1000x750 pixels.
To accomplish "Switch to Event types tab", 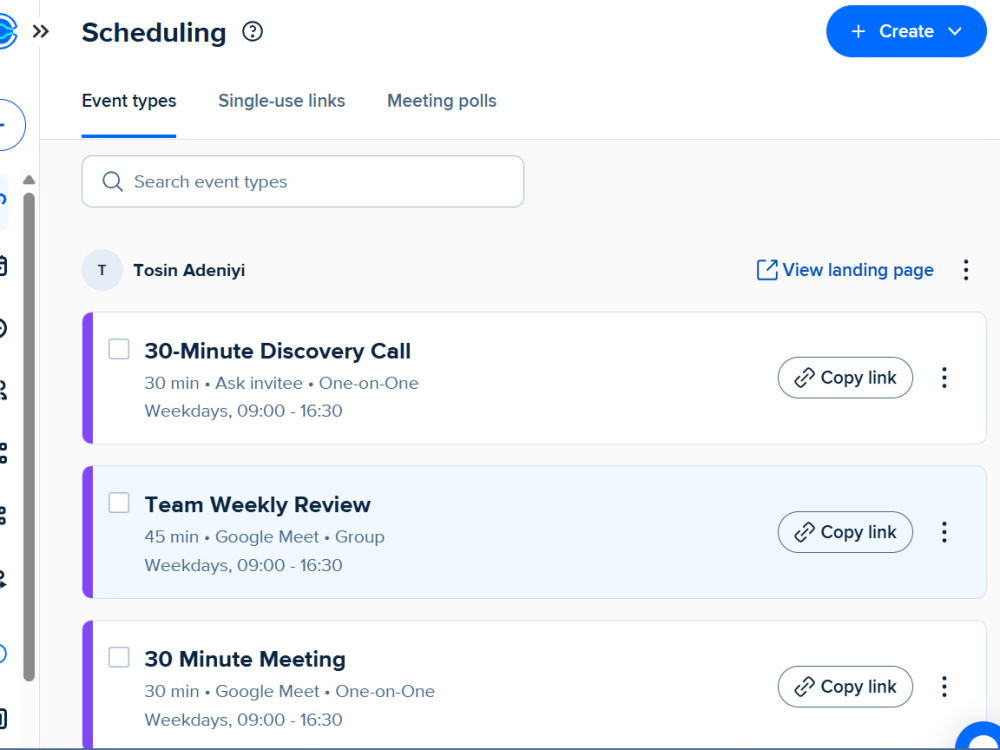I will (129, 101).
